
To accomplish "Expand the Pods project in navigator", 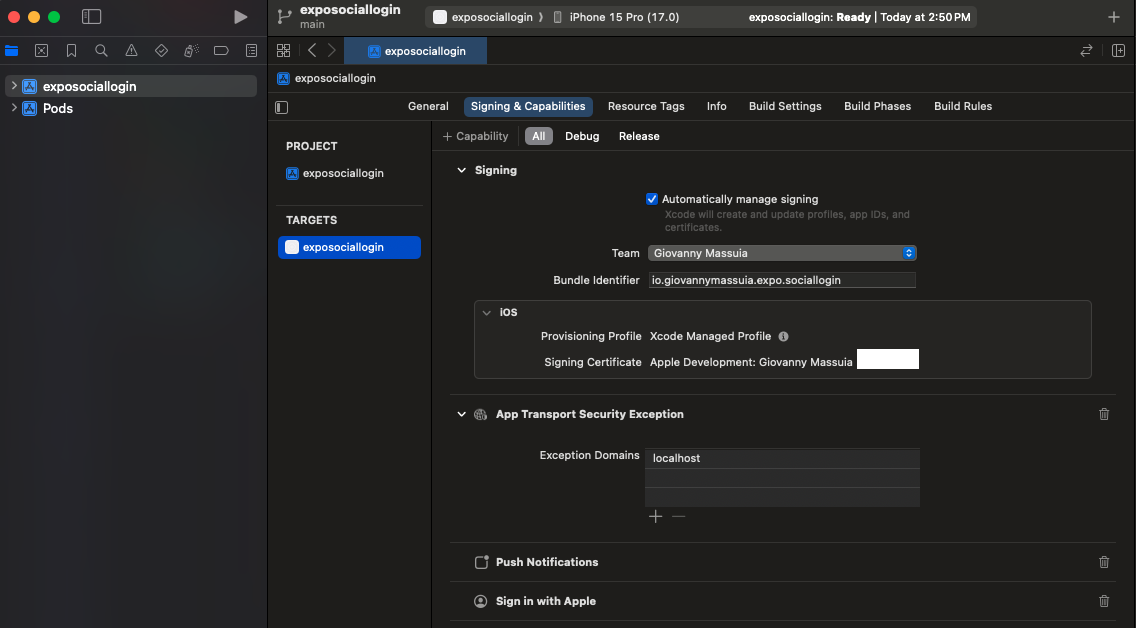I will tap(14, 108).
